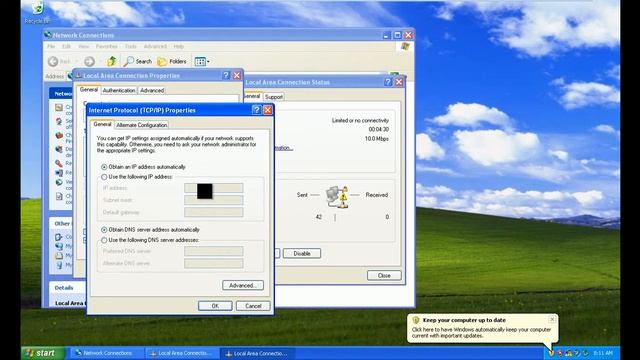The width and height of the screenshot is (640, 360).
Task: Open Favorites menu in Network Connections
Action: click(107, 47)
